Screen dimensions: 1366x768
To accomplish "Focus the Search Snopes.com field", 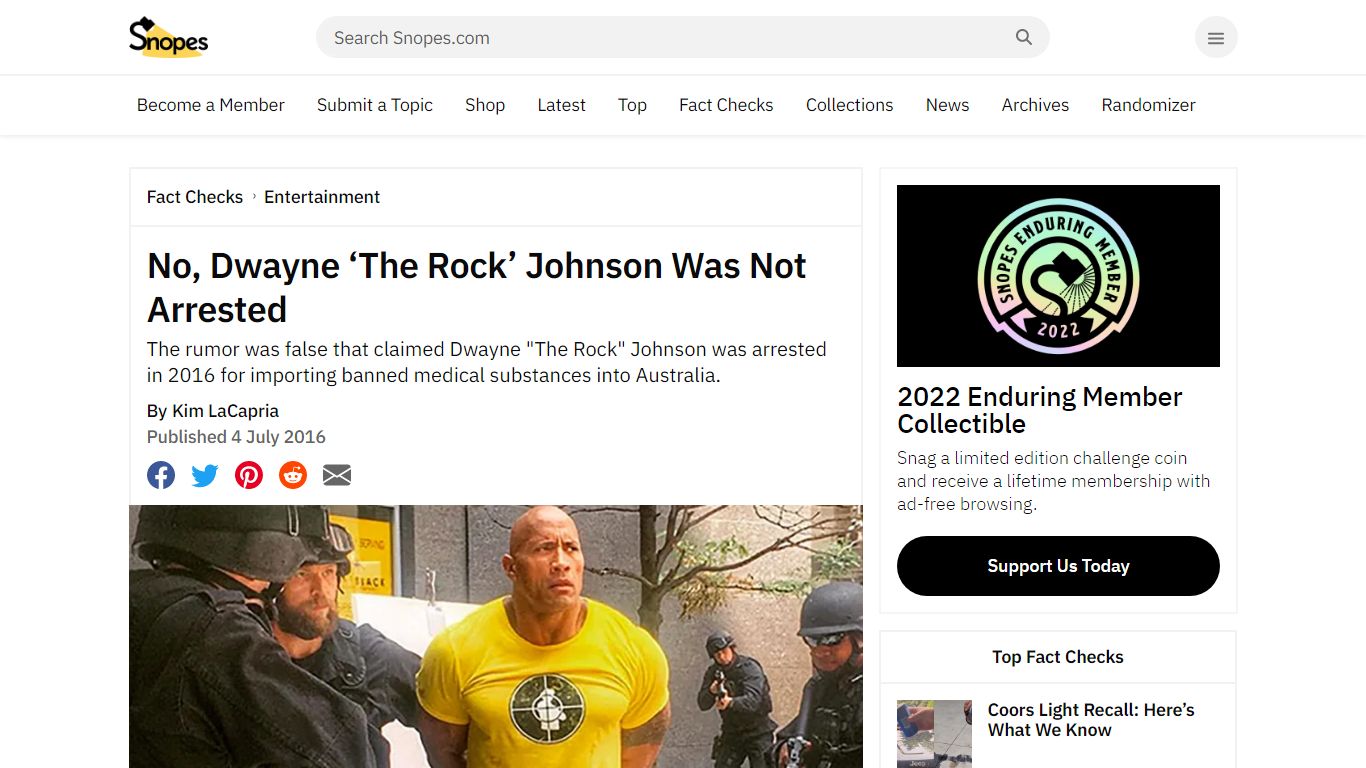I will coord(683,37).
